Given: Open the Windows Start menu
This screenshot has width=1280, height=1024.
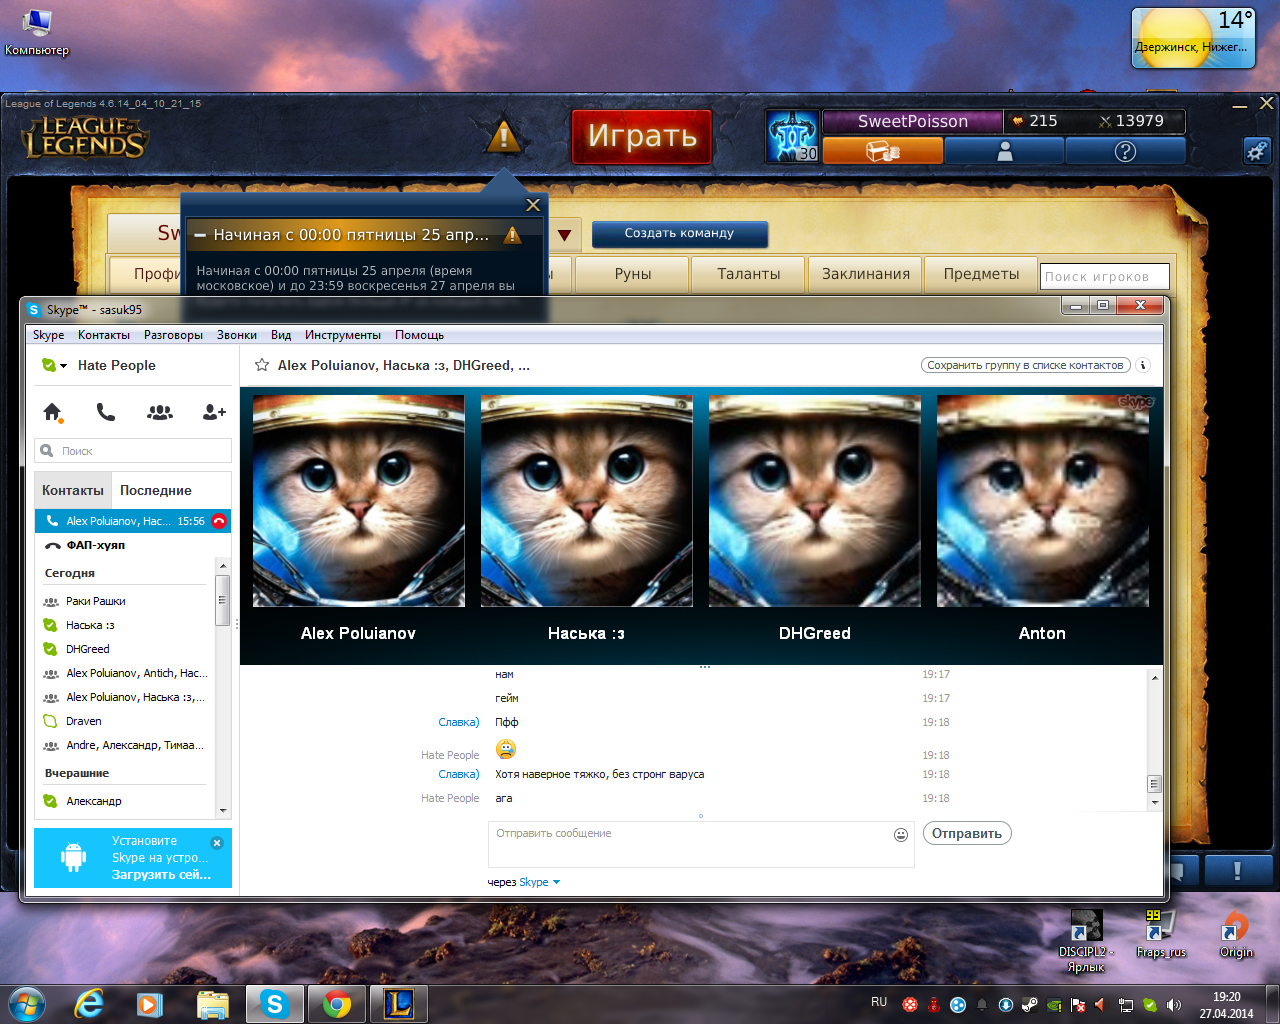Looking at the screenshot, I should pyautogui.click(x=26, y=1004).
